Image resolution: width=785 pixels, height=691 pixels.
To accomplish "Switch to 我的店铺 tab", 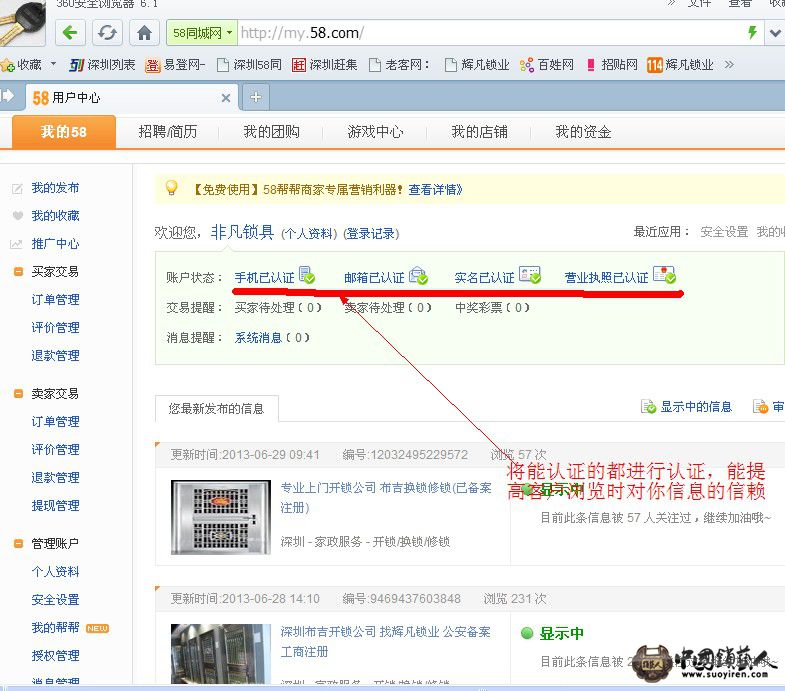I will click(479, 132).
